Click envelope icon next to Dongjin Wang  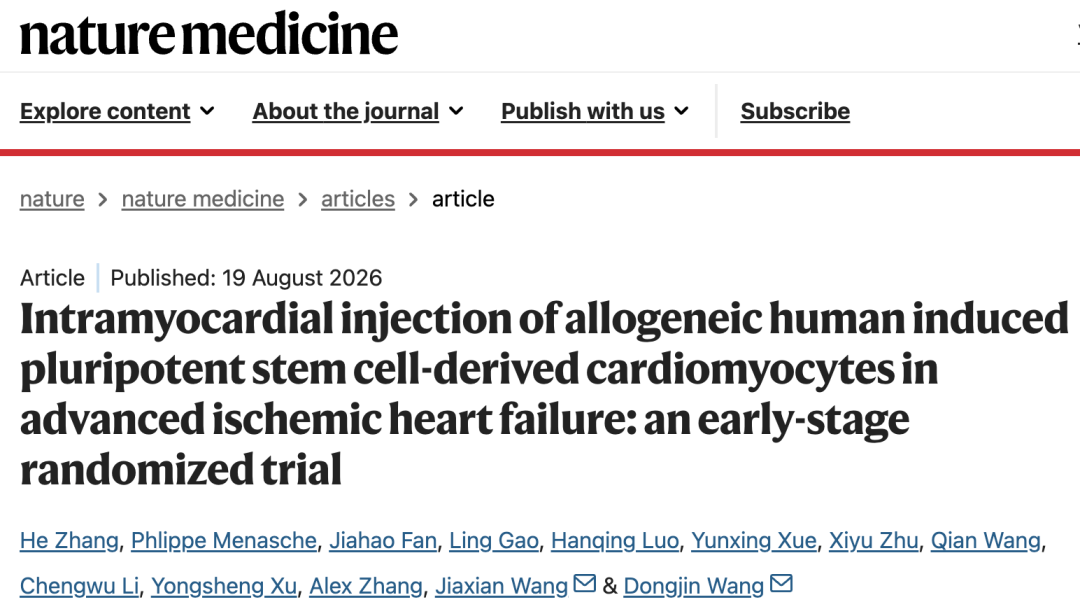tap(781, 584)
